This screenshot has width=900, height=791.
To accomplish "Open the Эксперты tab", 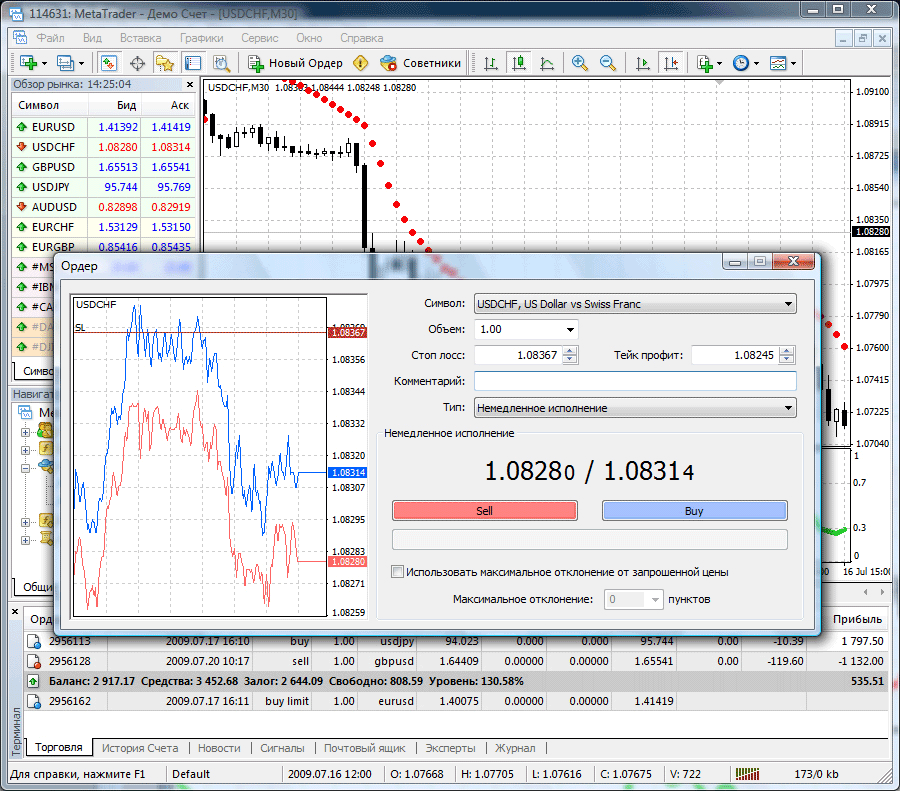I will [451, 748].
